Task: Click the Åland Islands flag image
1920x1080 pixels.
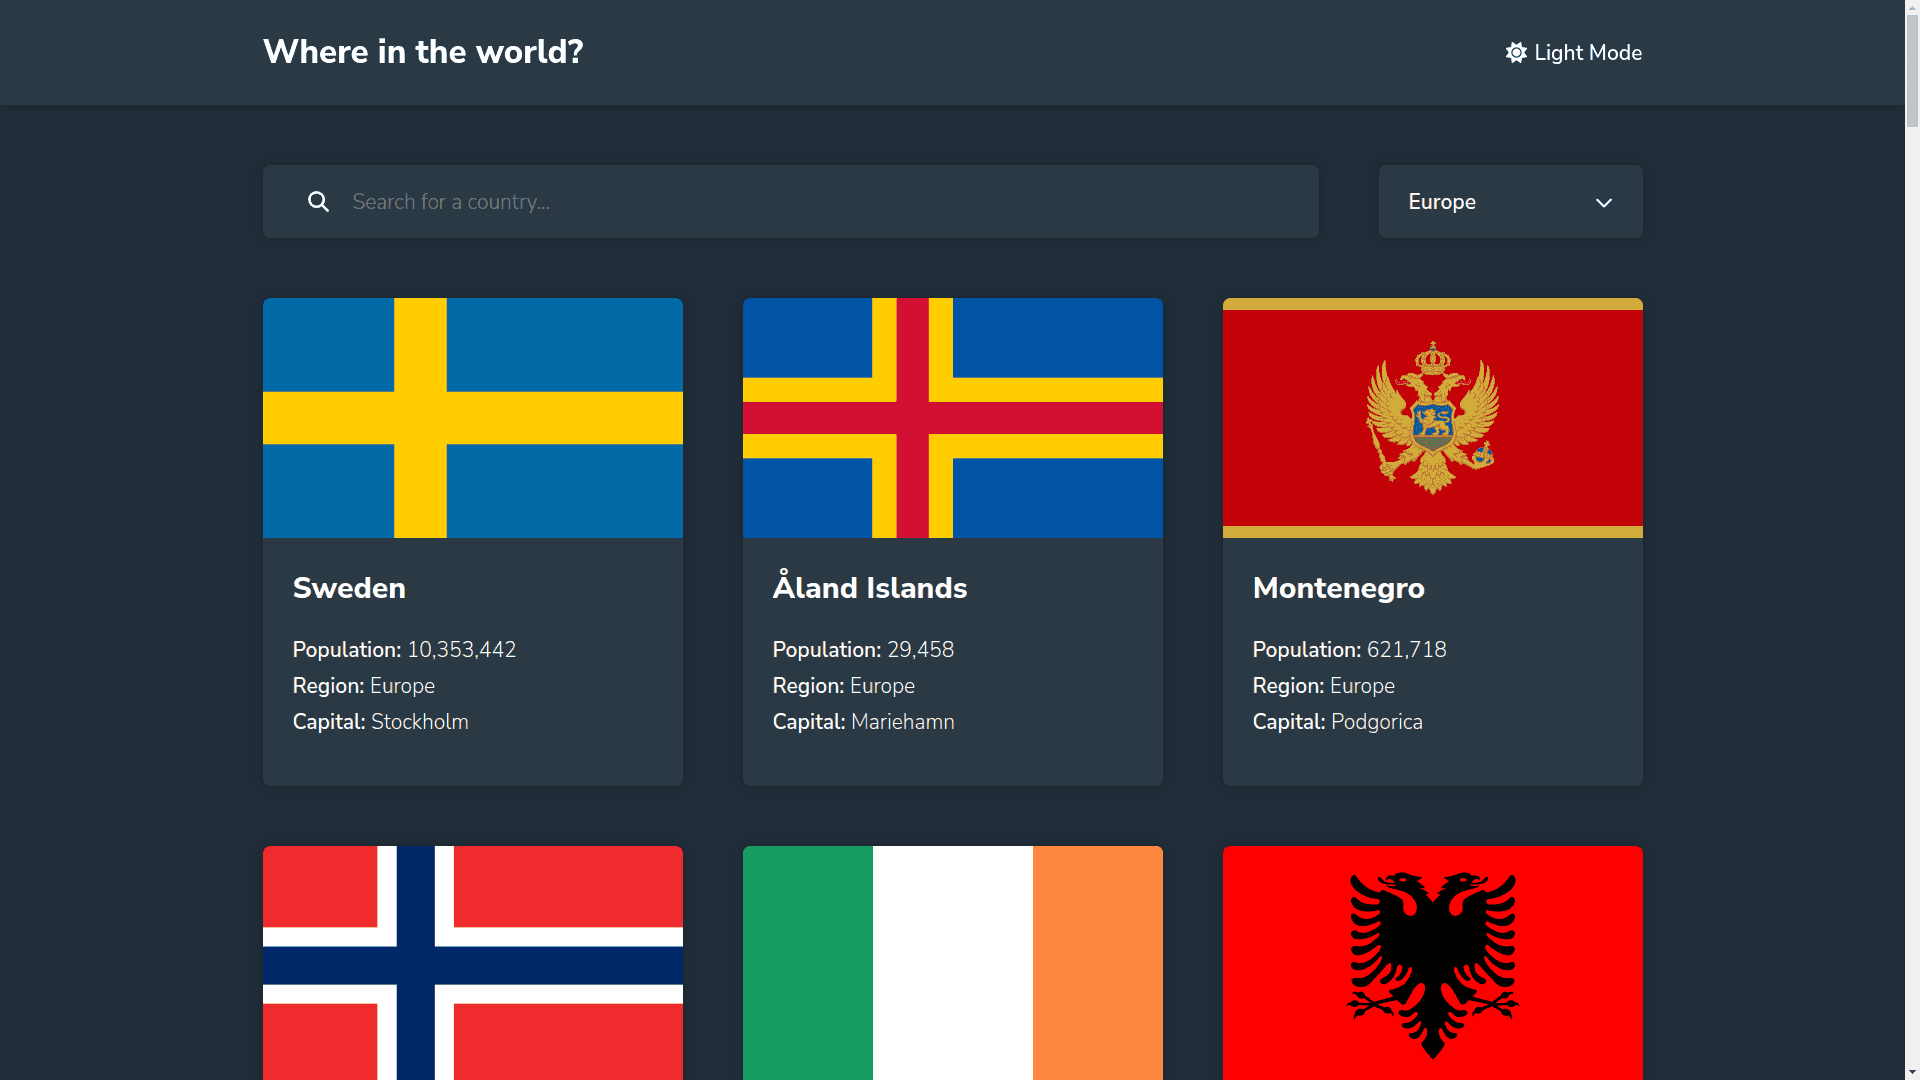Action: (952, 417)
